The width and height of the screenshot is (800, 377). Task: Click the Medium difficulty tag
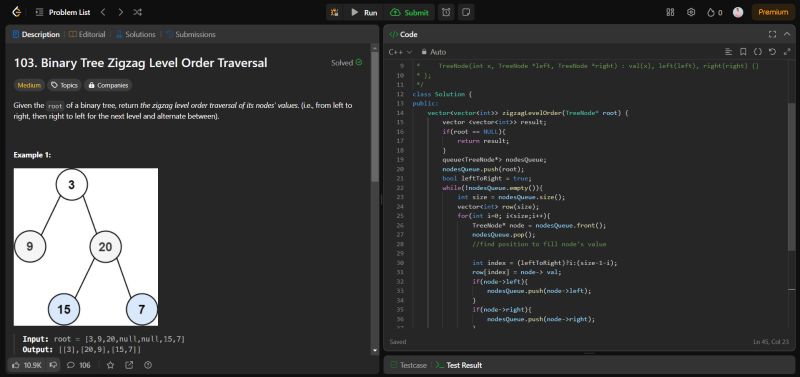29,85
